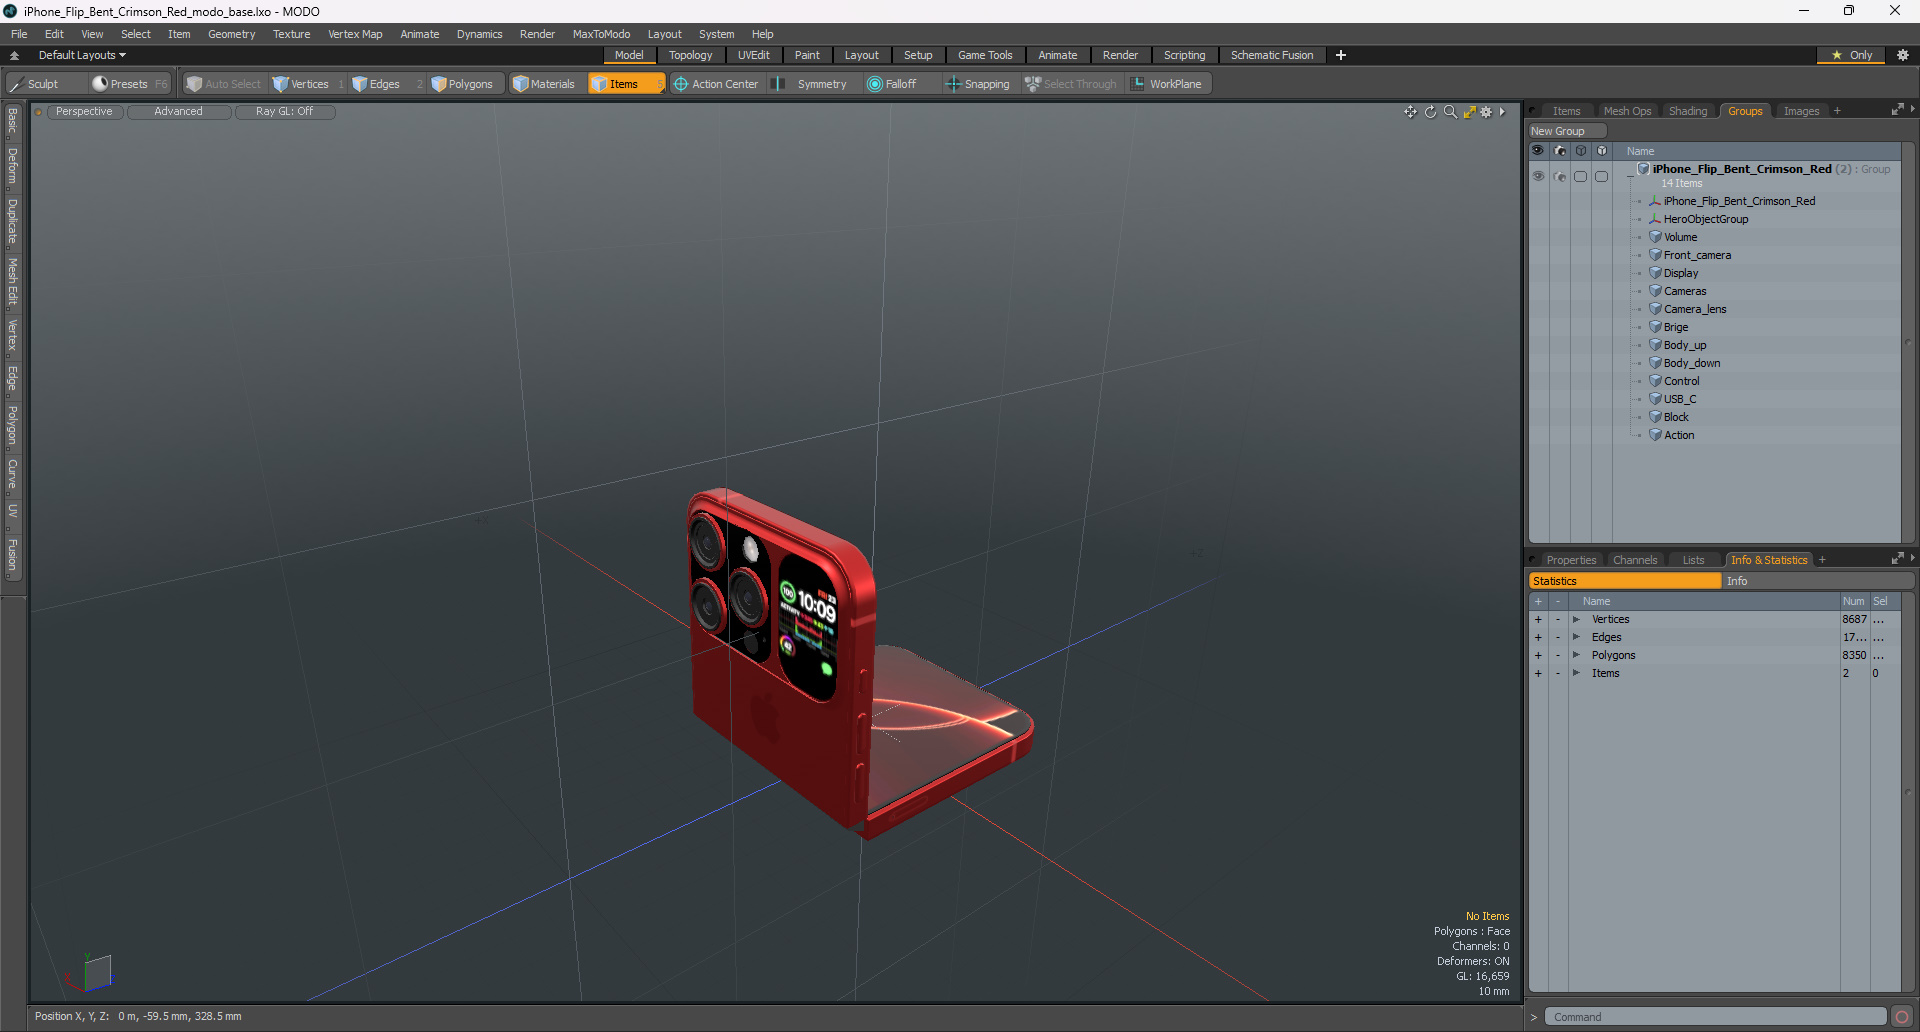Open the Action Center options
This screenshot has width=1920, height=1032.
click(716, 84)
